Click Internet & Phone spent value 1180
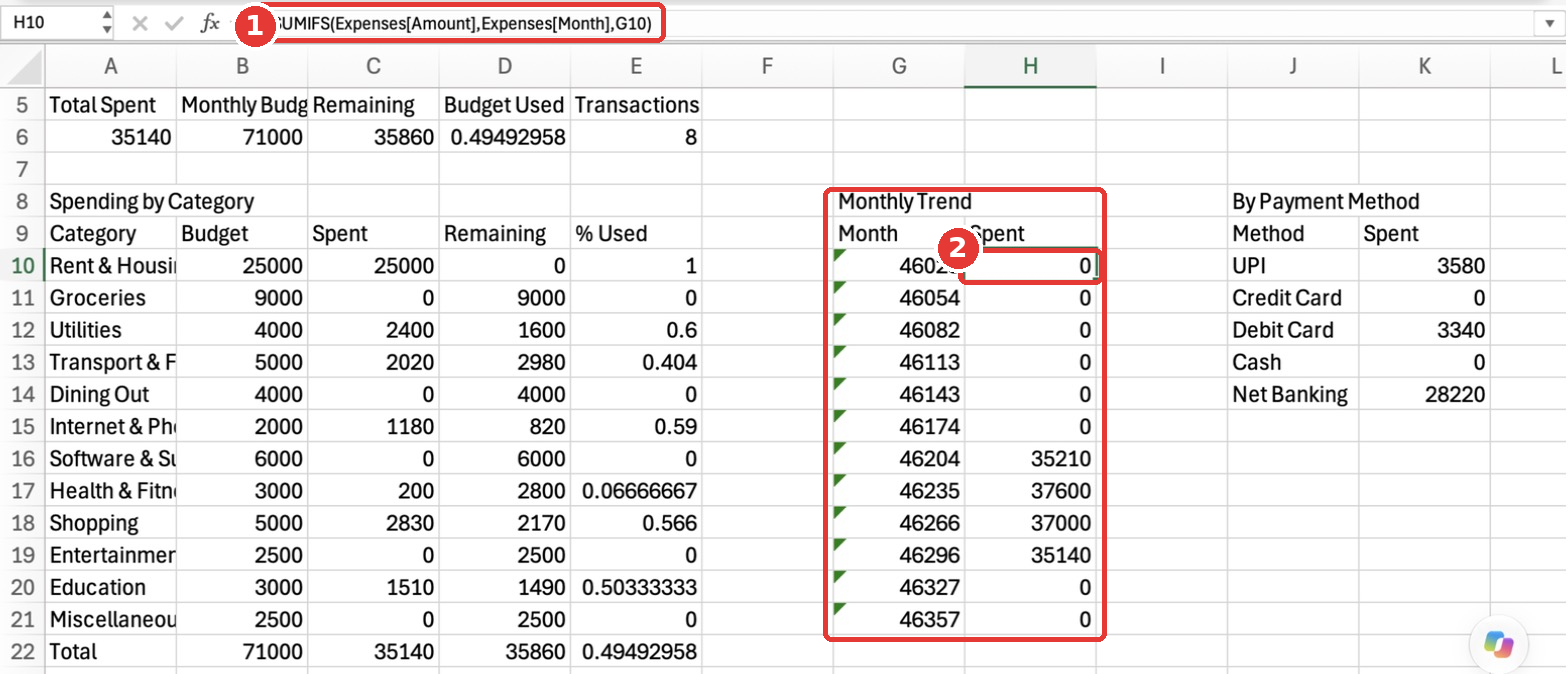The width and height of the screenshot is (1568, 674). point(373,426)
